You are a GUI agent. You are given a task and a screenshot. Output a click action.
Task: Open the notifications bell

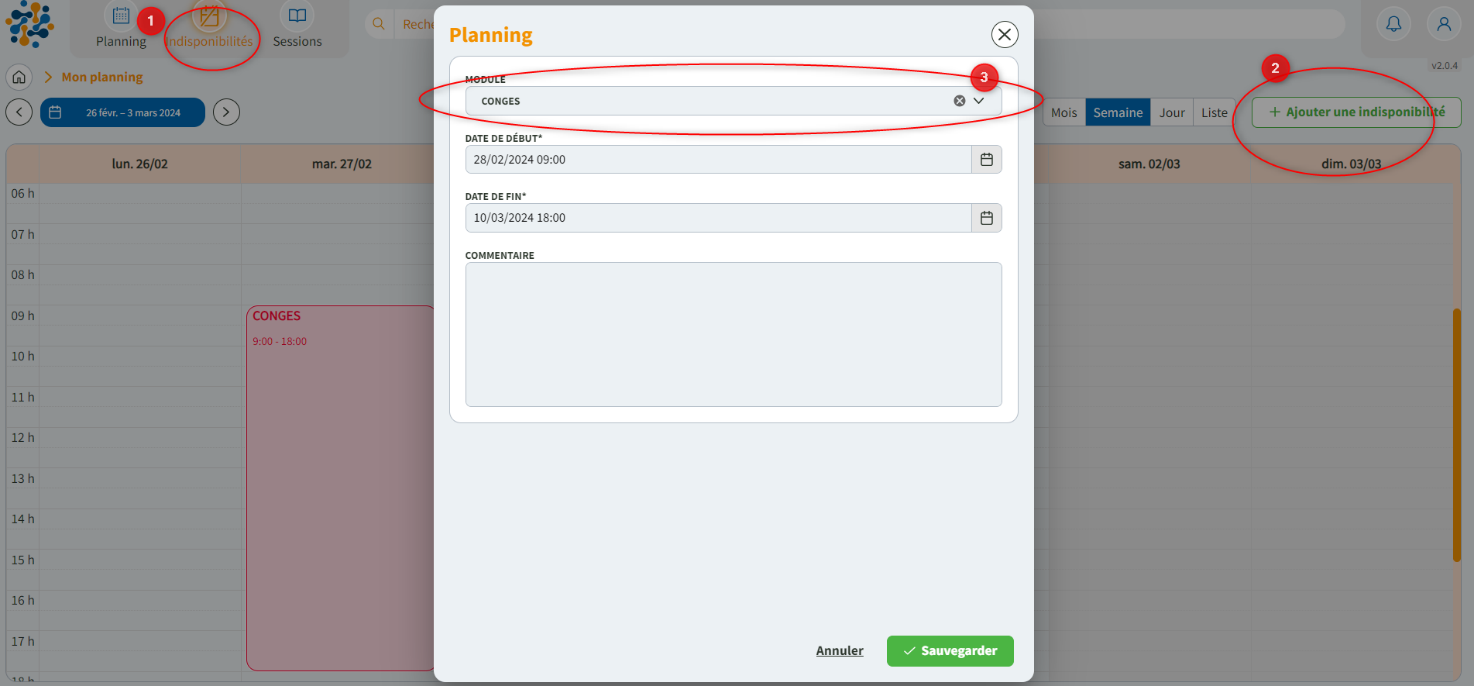point(1393,24)
